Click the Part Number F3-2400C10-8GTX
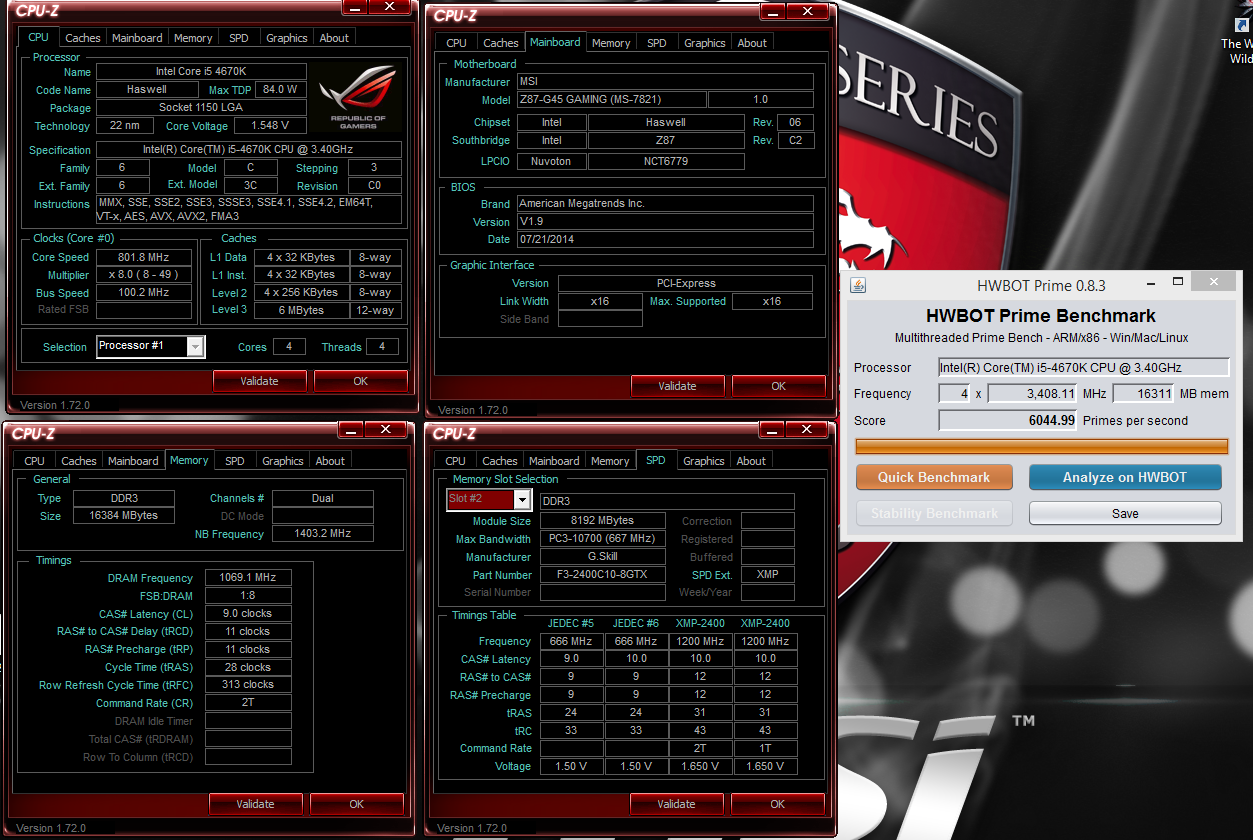This screenshot has width=1253, height=840. coord(602,575)
